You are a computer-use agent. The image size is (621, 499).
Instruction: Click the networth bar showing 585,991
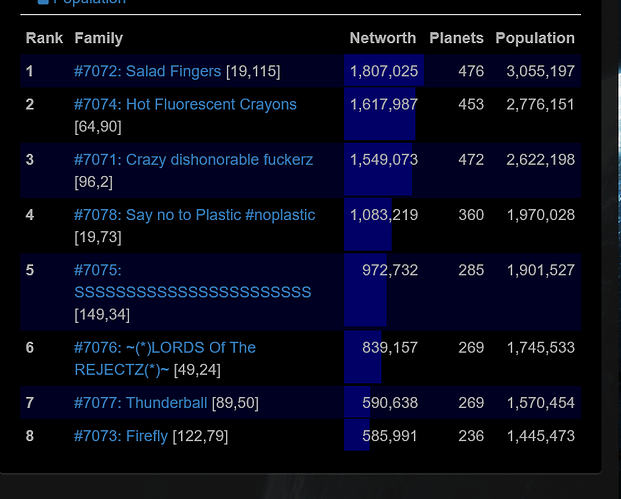pos(357,436)
